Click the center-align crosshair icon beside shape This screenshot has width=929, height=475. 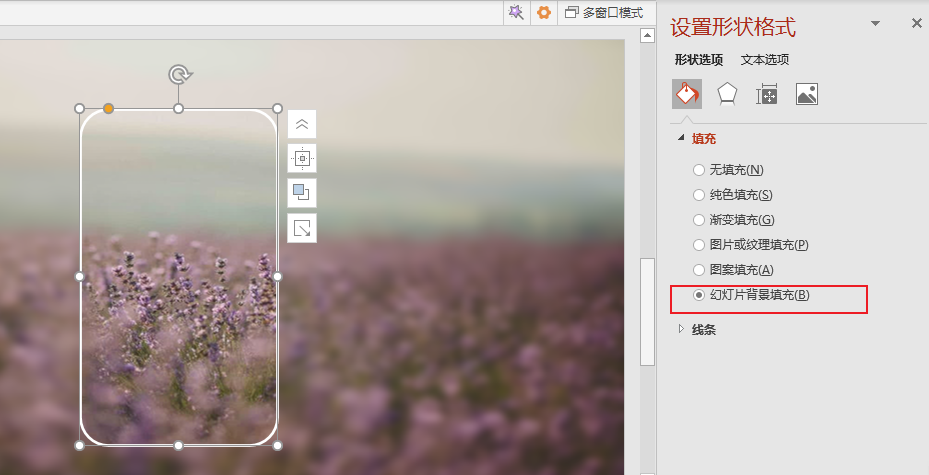click(302, 158)
